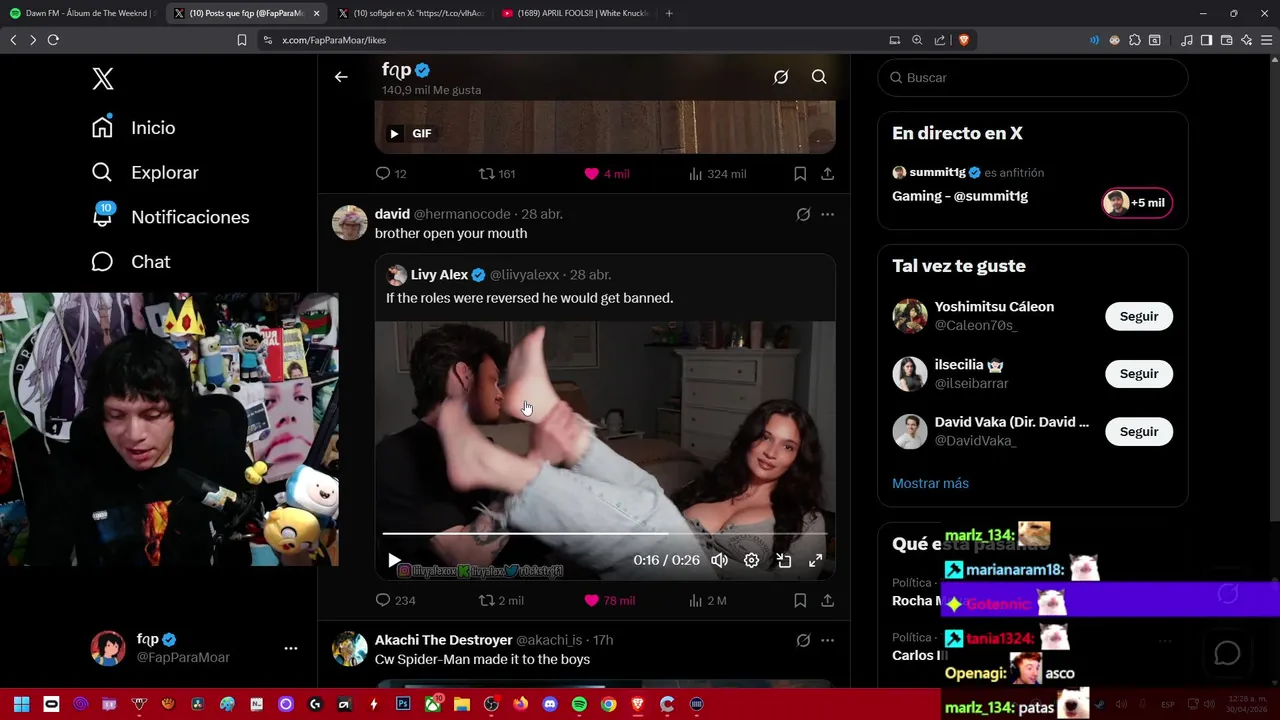Open Windows Start button on taskbar
1280x720 pixels.
(22, 704)
